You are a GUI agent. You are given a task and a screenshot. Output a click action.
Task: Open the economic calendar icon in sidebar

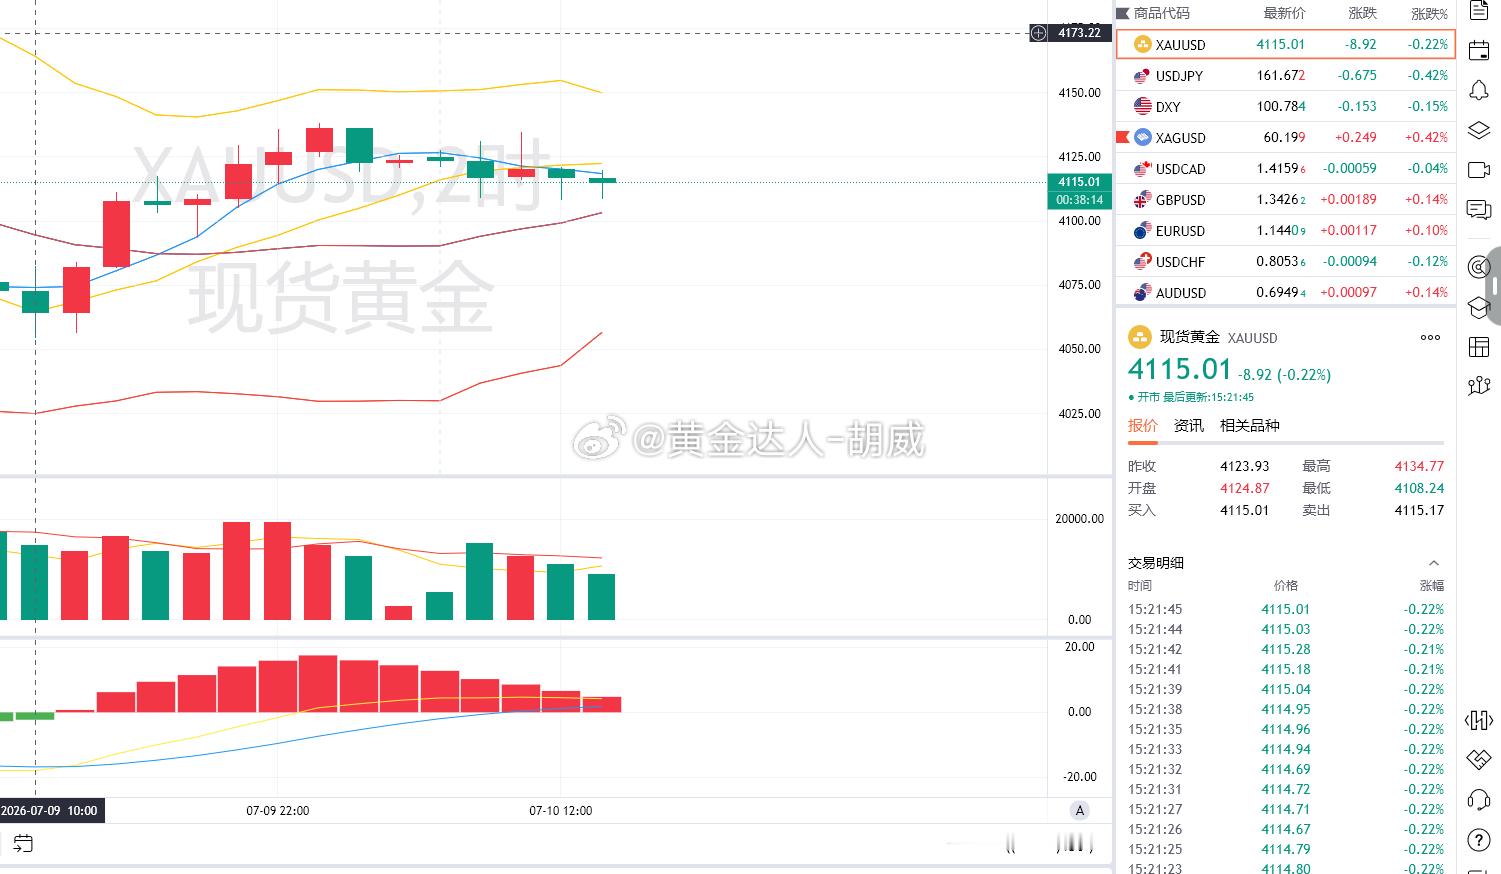click(1479, 48)
